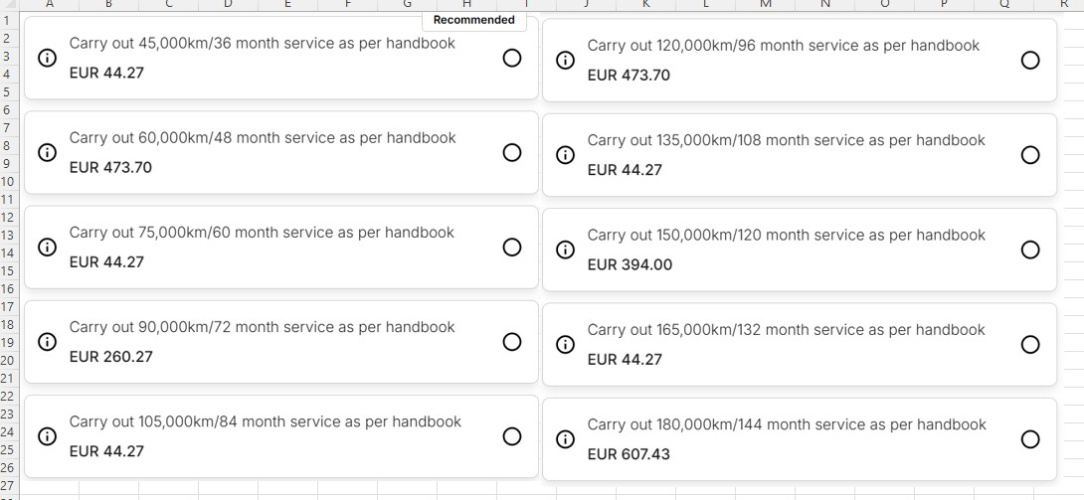Click info icon for 105,000km/84 month service
This screenshot has height=500, width=1084.
tap(46, 436)
